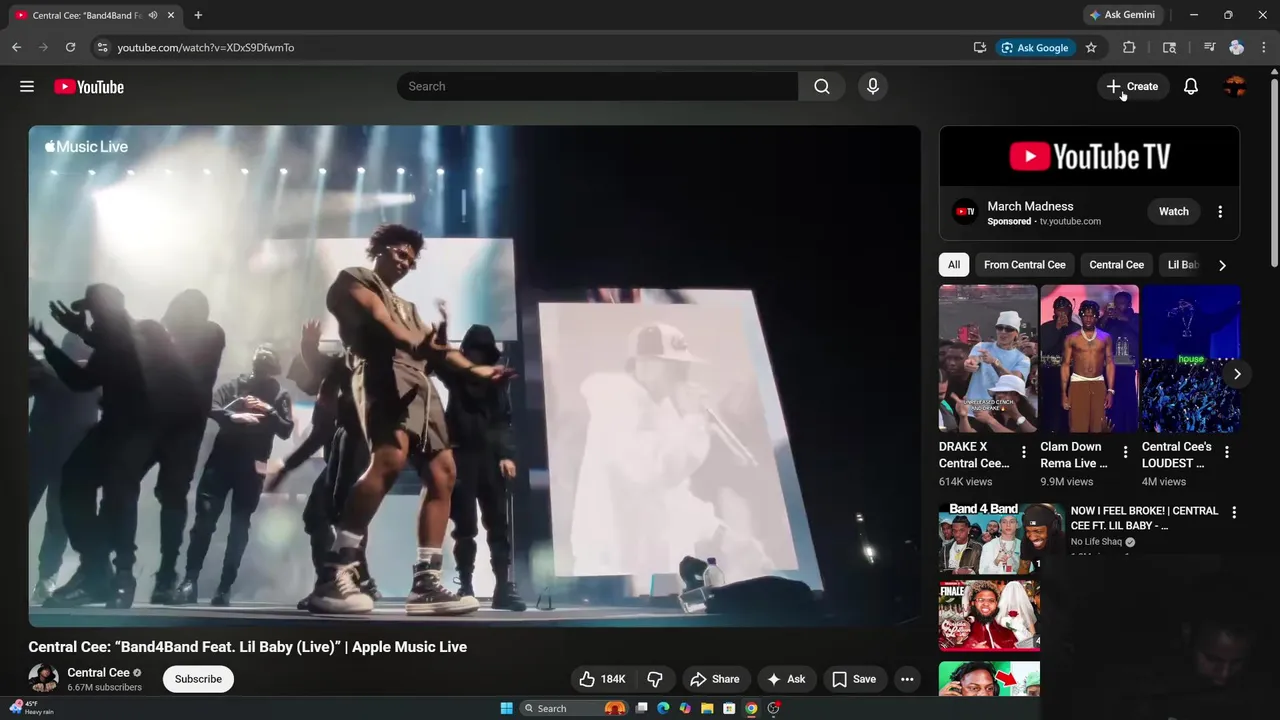Screen dimensions: 1280x720
Task: Start voice search with microphone icon
Action: (873, 87)
